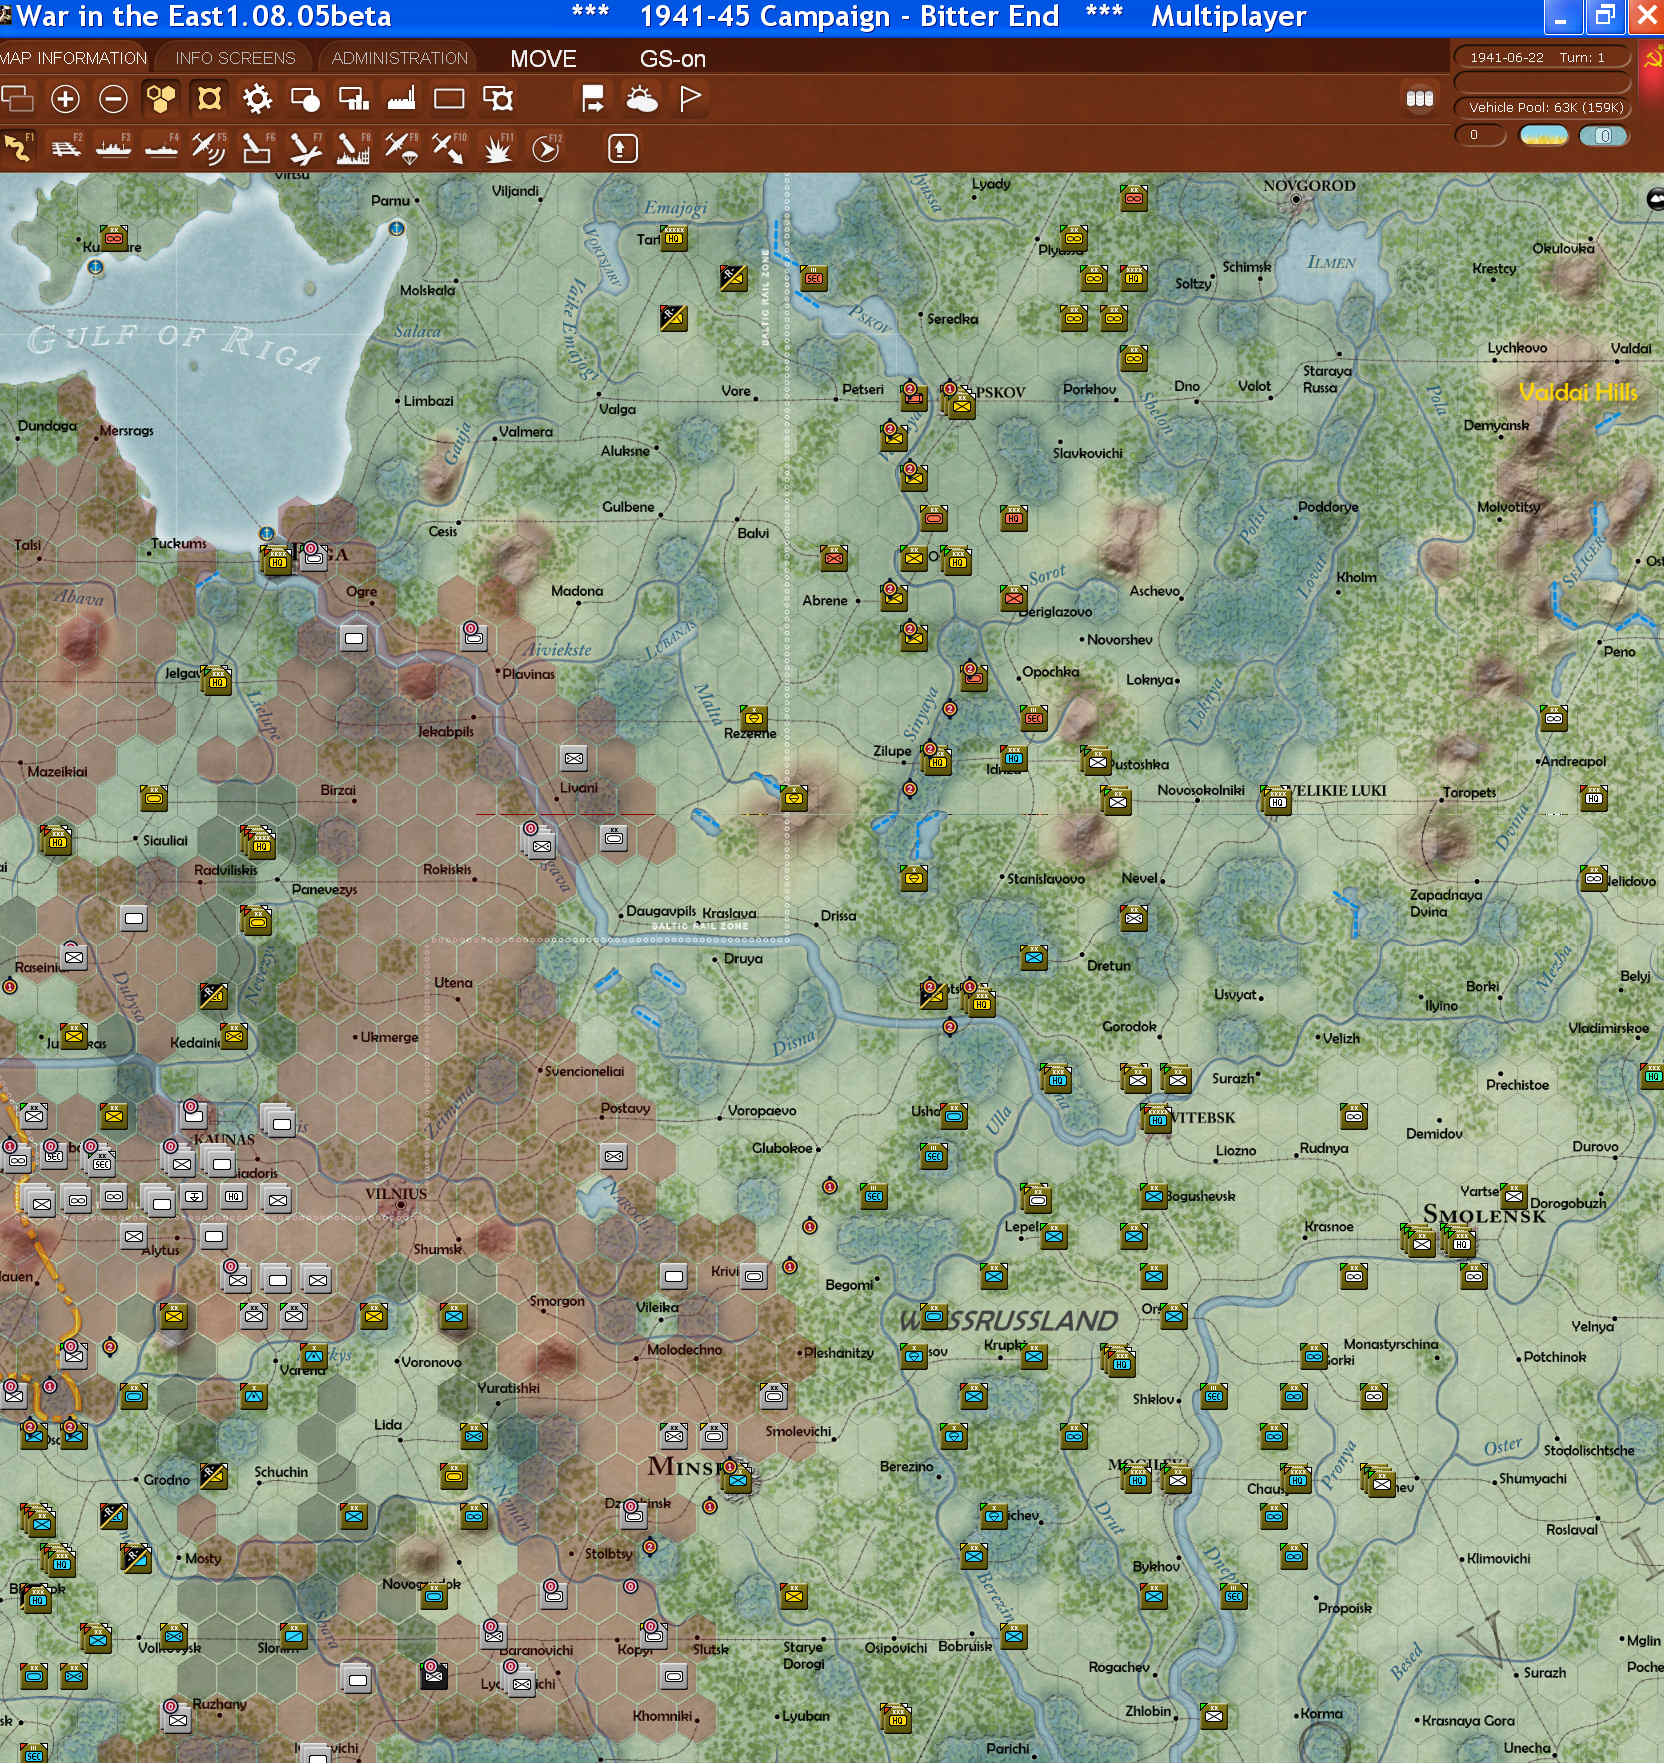Screen dimensions: 1664x1764
Task: Click the blue-yellow ground condition swatch
Action: (x=1543, y=136)
